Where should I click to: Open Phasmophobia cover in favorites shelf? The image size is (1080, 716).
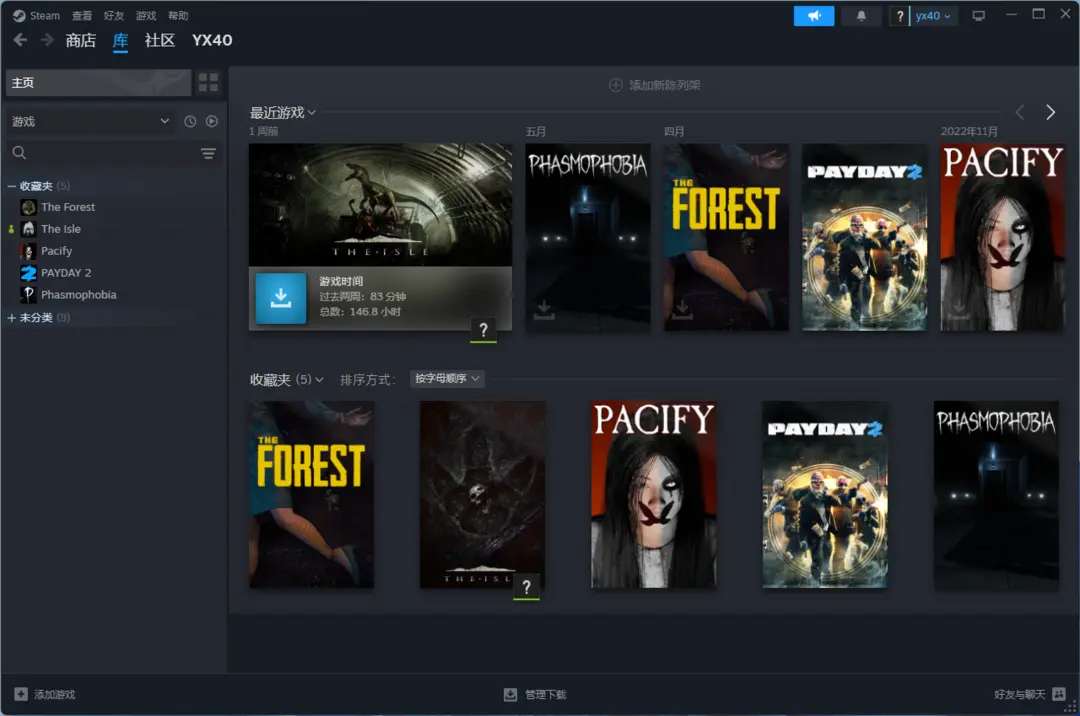[x=996, y=495]
